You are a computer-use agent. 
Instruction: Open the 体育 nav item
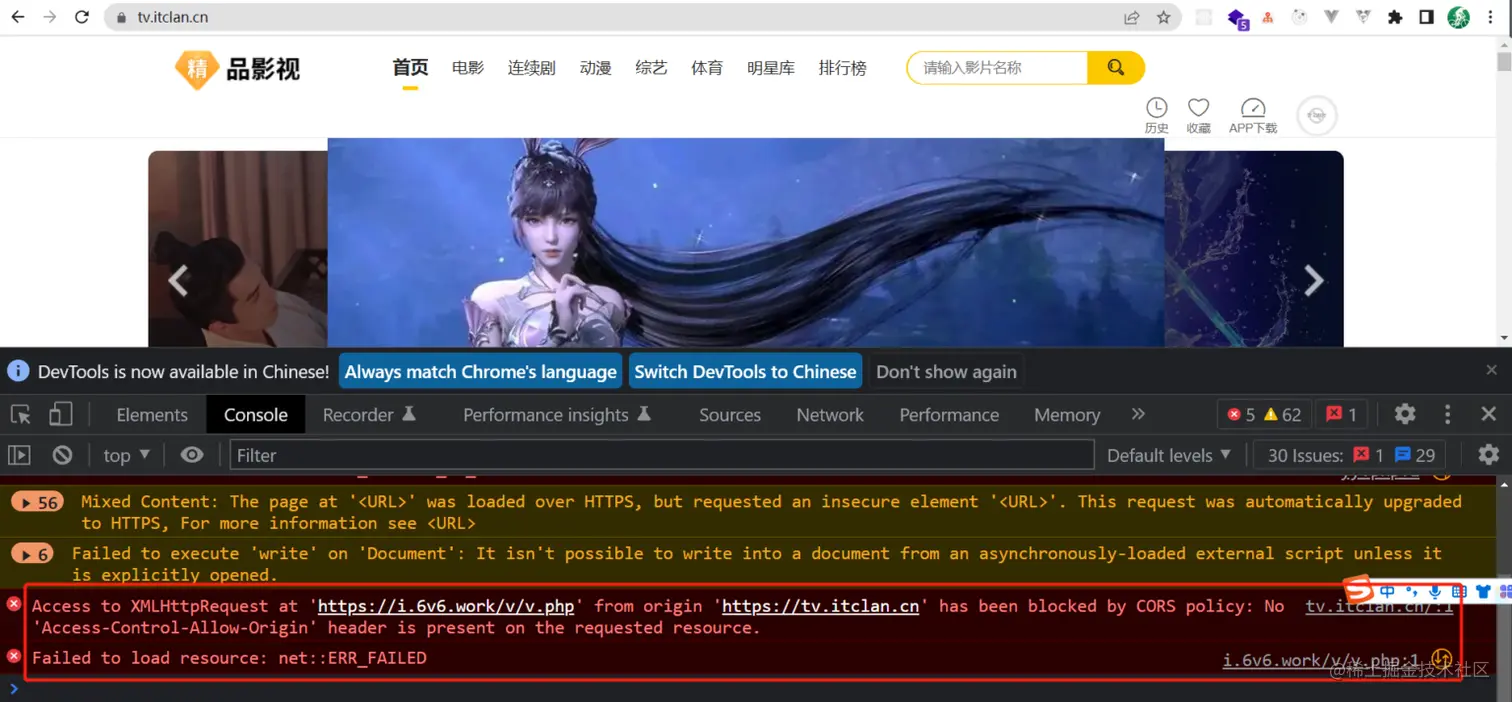(707, 68)
